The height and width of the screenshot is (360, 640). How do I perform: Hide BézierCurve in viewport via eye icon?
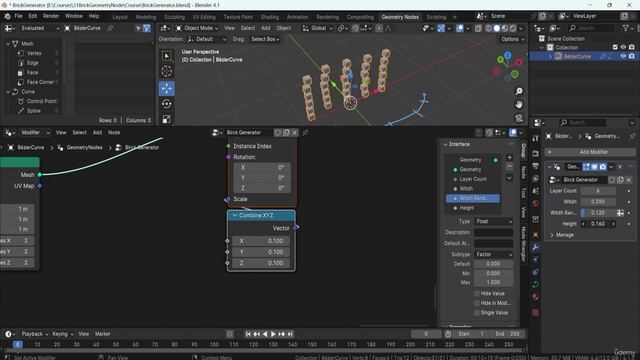623,56
